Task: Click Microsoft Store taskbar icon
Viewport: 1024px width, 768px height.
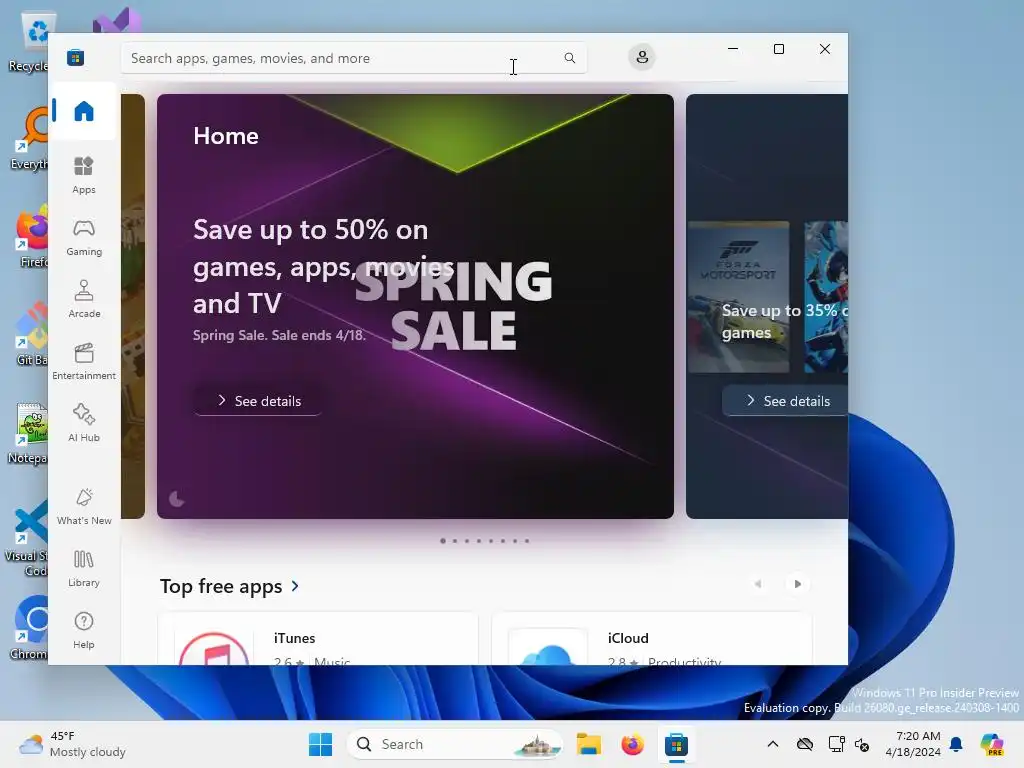Action: (677, 744)
